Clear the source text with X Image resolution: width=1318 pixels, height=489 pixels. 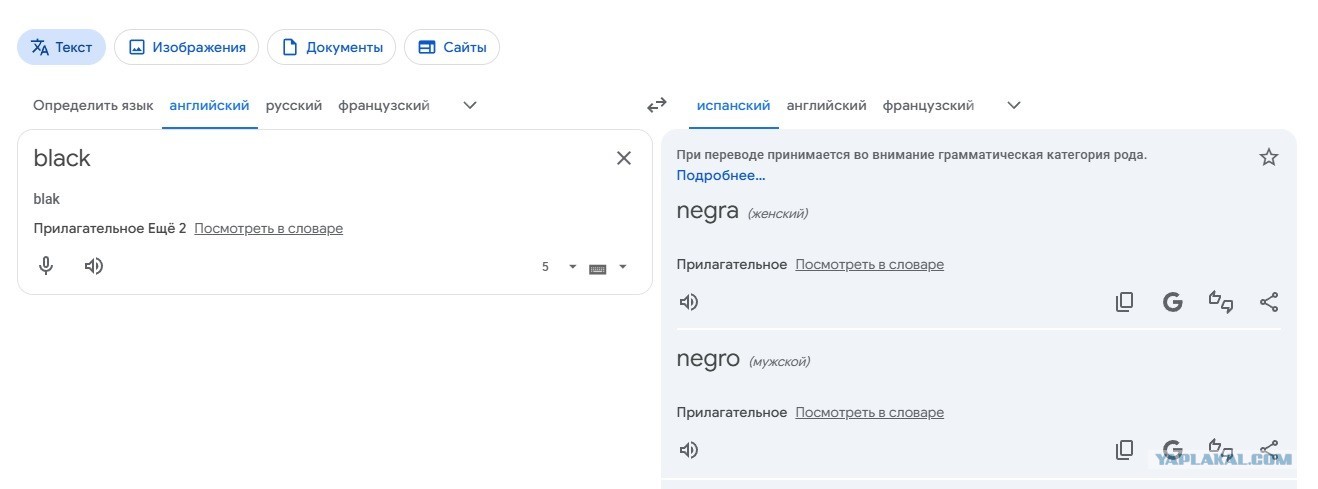coord(624,158)
